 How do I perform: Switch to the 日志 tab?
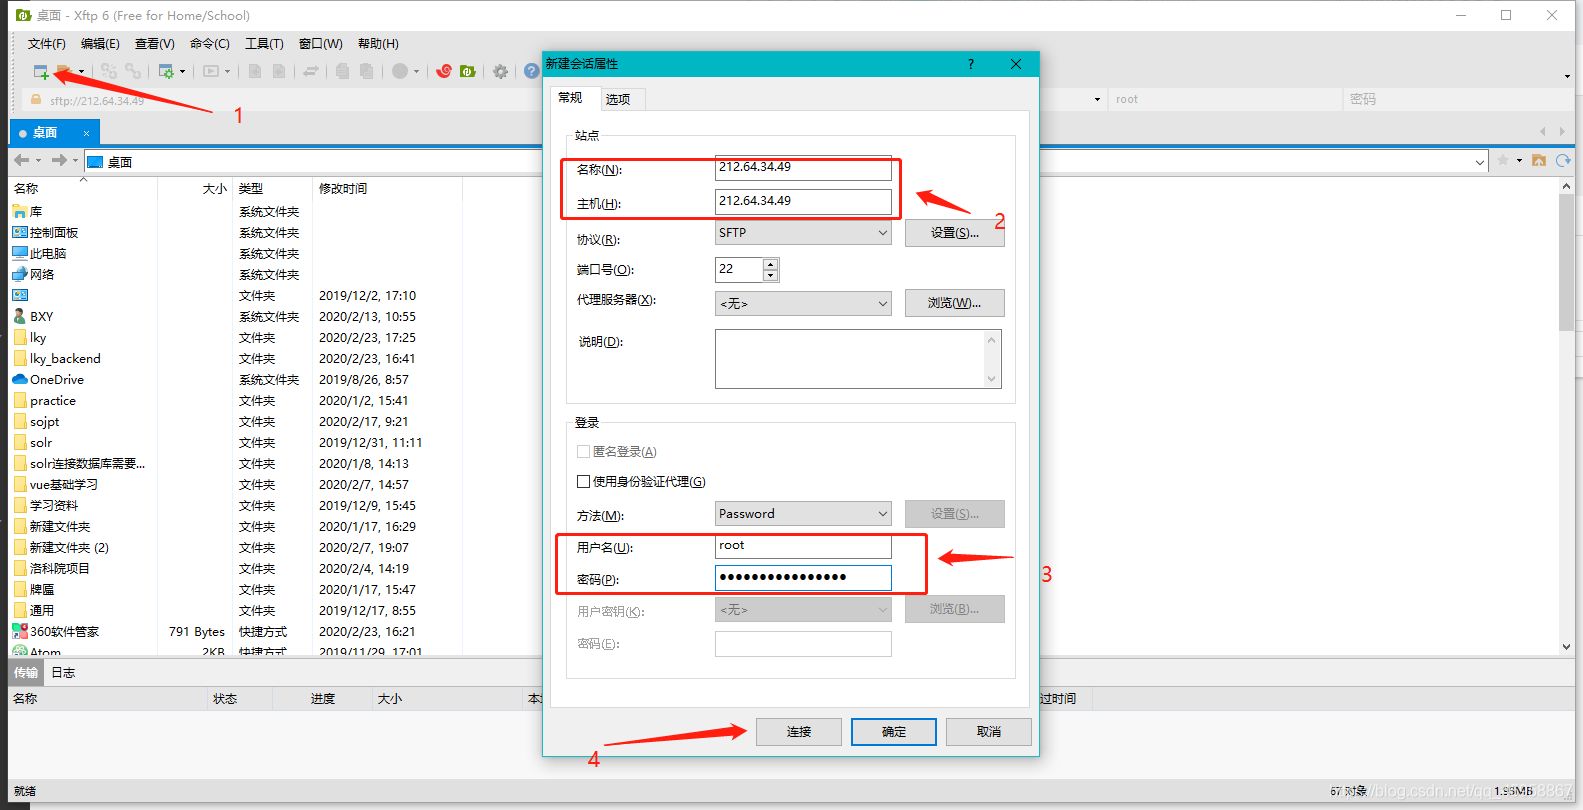click(x=63, y=672)
